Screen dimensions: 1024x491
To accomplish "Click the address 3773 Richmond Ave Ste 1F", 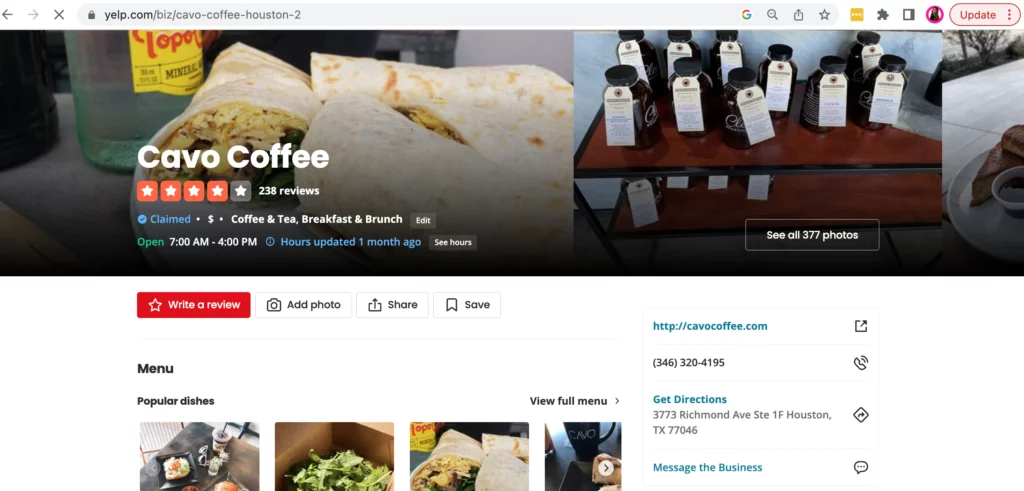I will point(742,422).
